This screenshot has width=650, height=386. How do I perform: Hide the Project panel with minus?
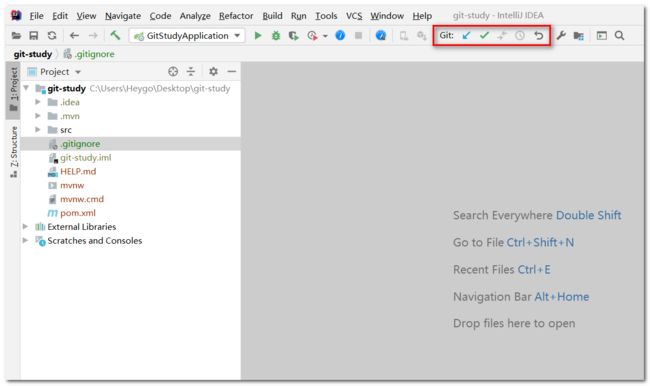[232, 72]
